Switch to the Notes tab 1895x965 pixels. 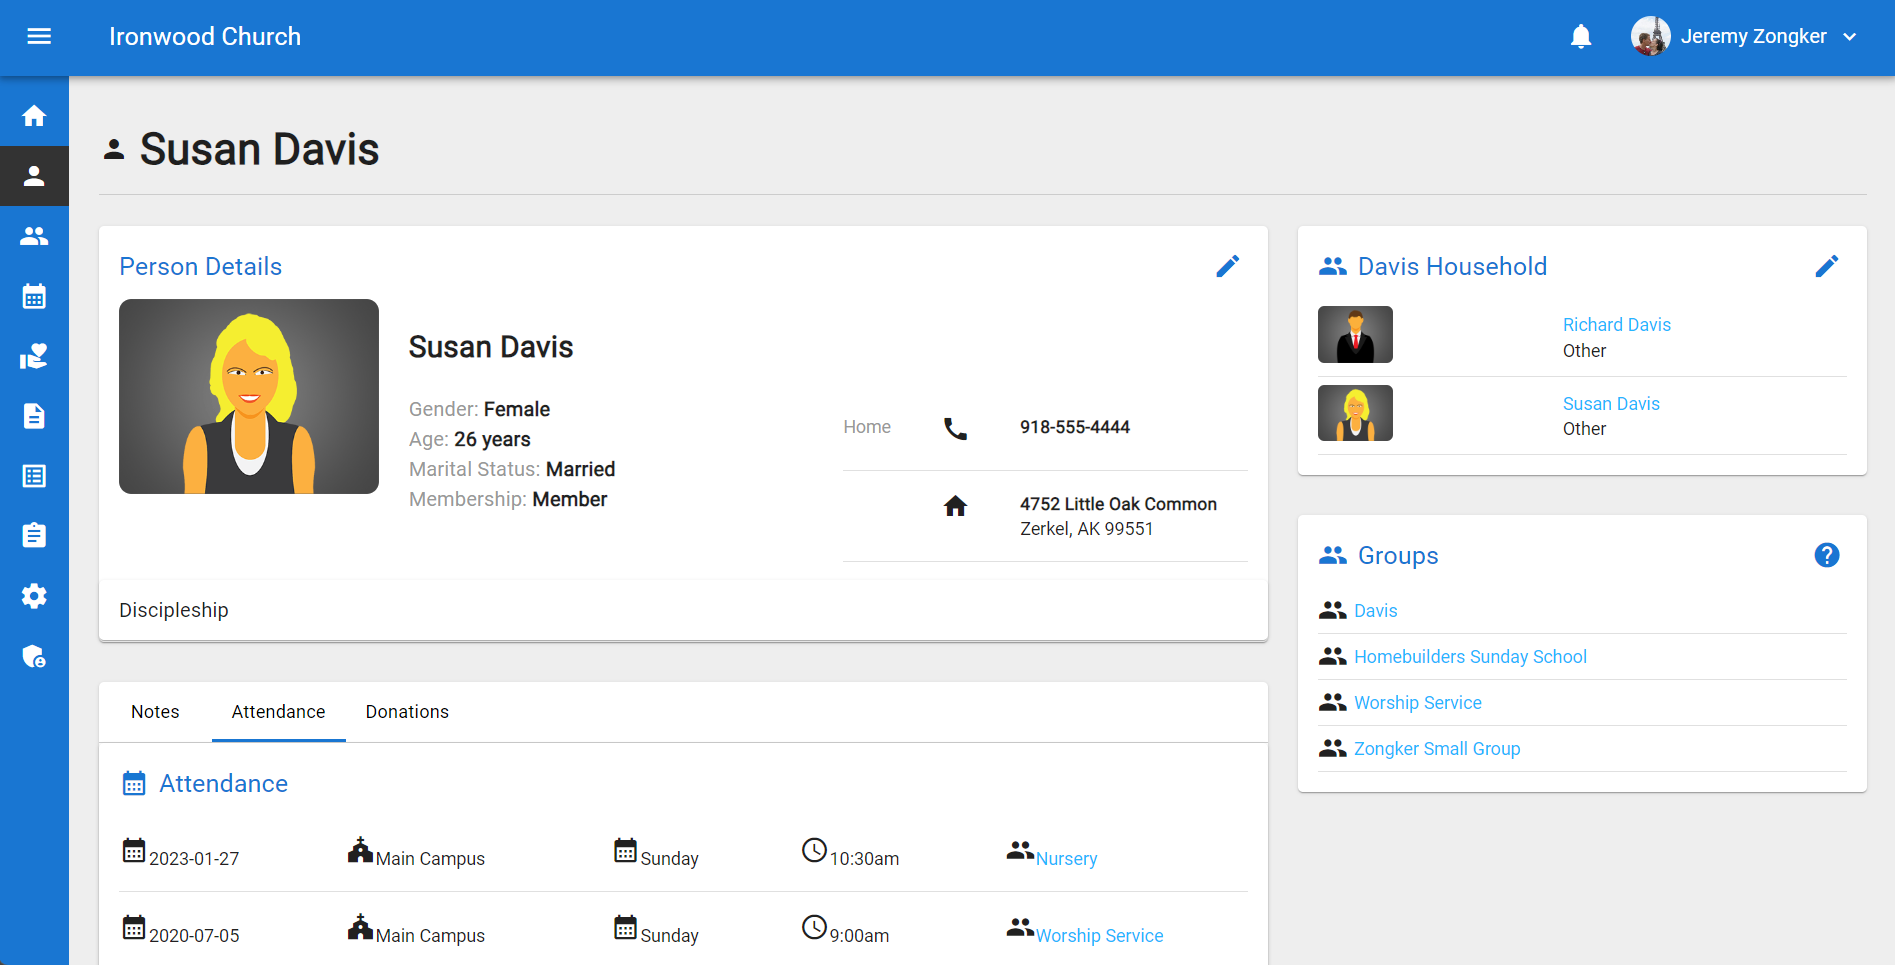[x=155, y=712]
